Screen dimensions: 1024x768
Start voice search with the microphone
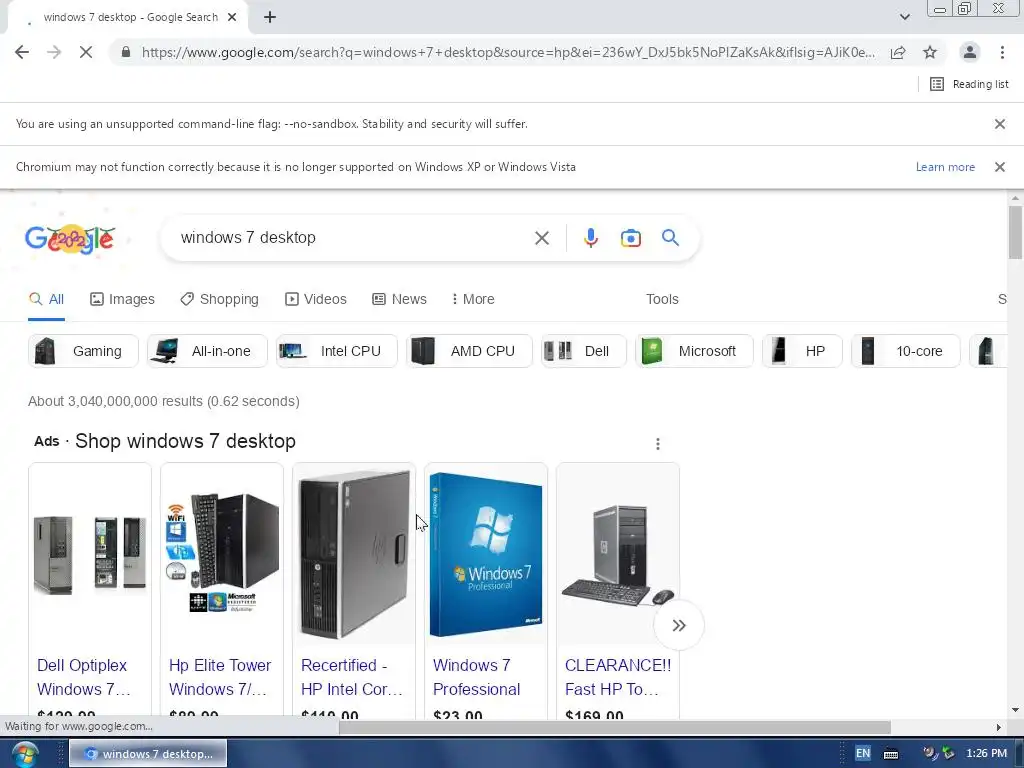click(x=590, y=238)
